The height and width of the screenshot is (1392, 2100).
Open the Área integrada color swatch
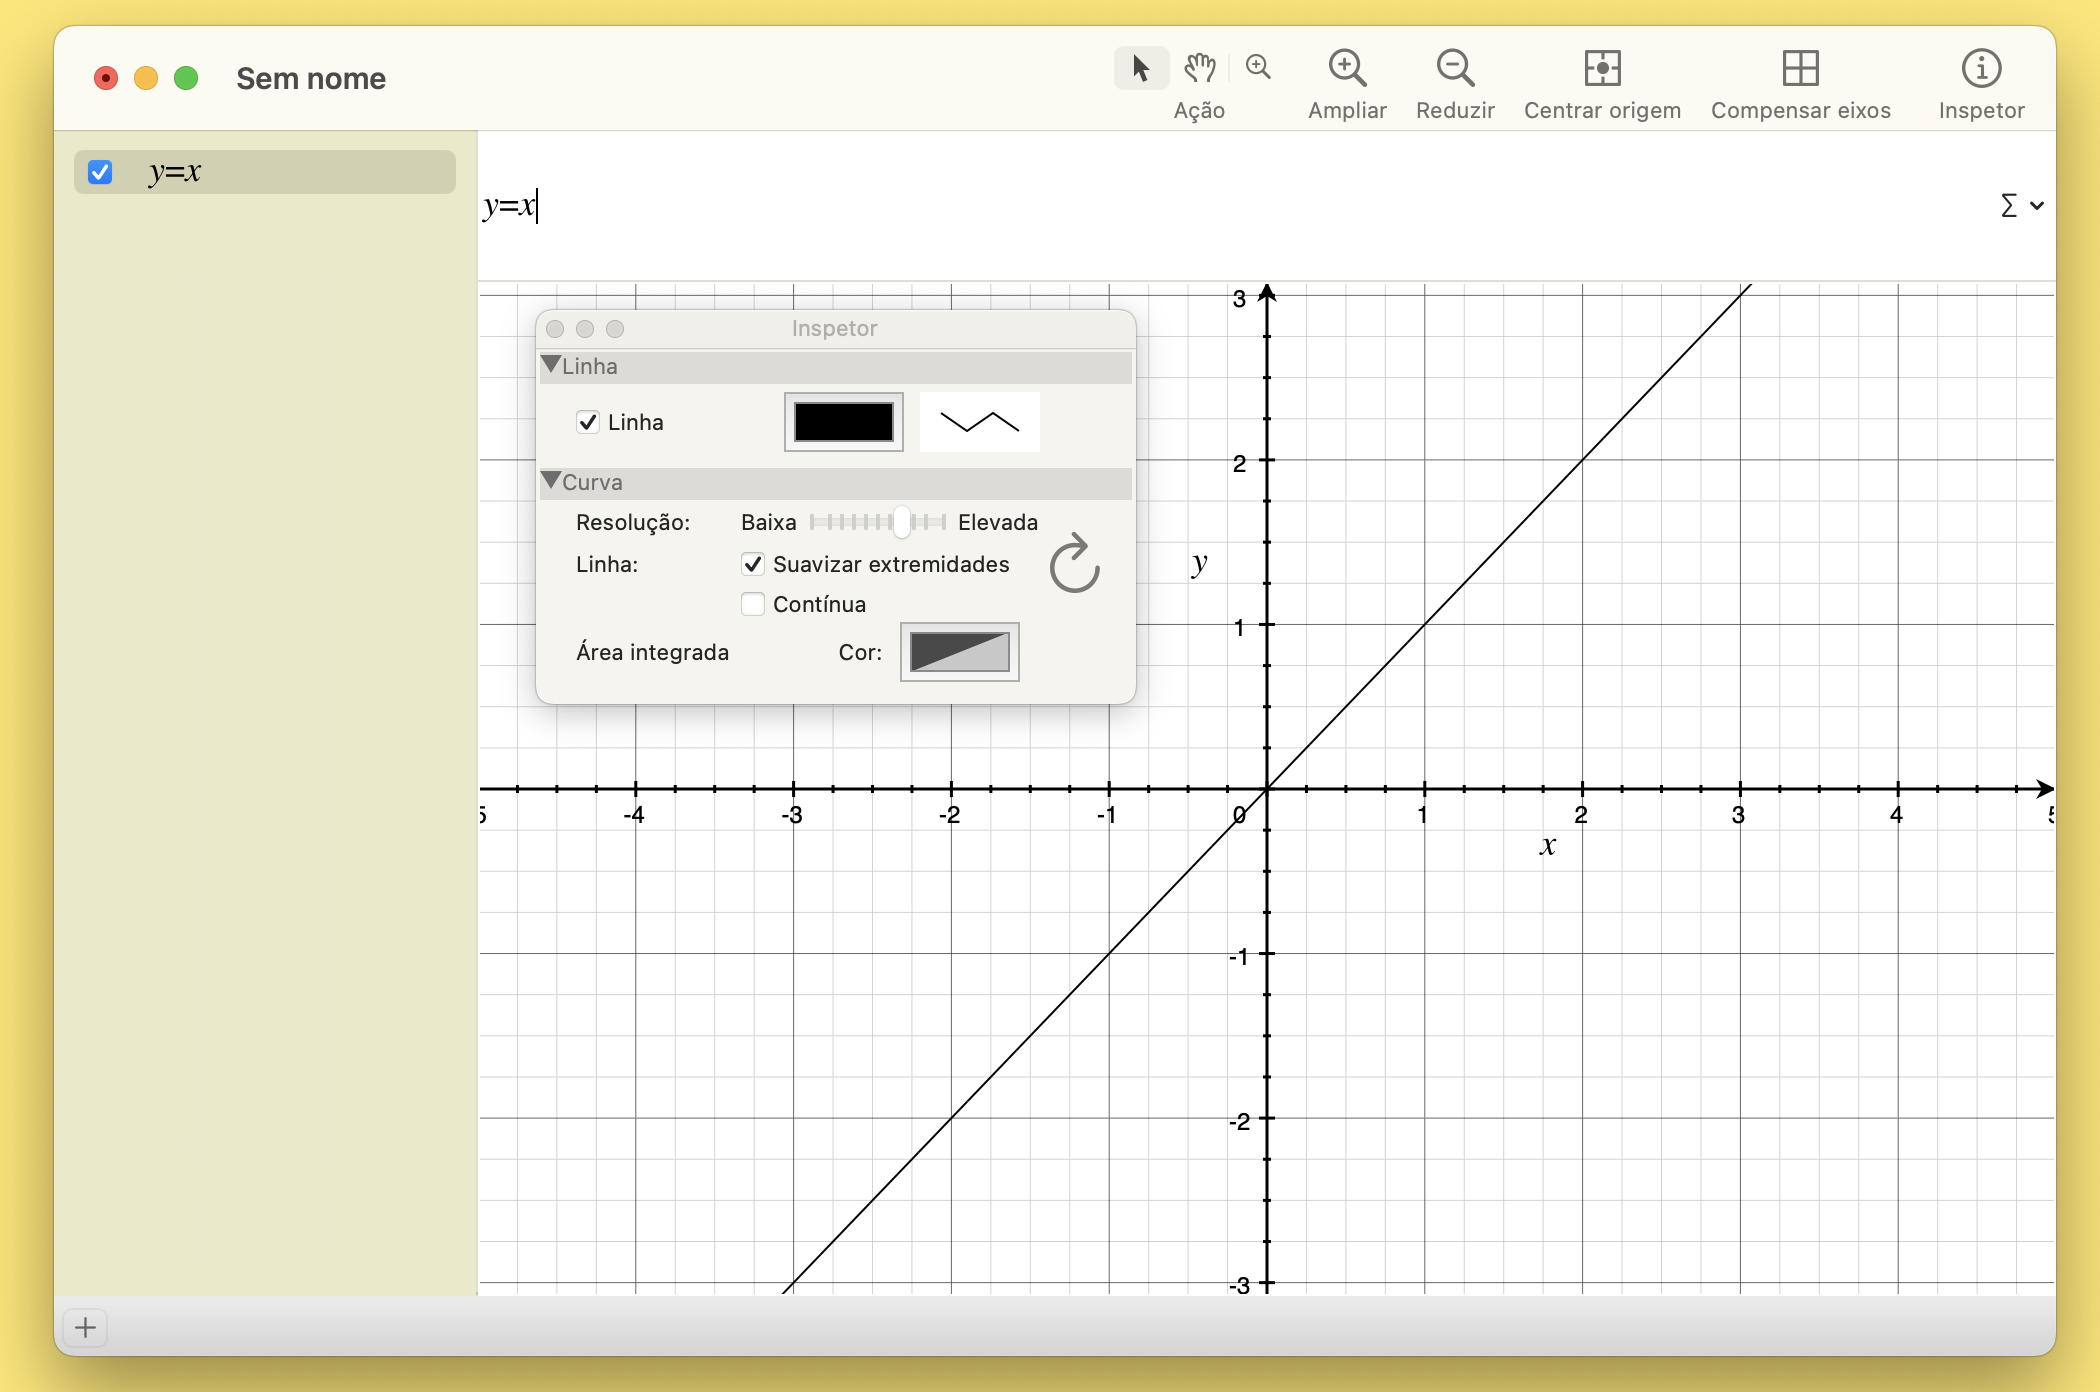coord(960,652)
